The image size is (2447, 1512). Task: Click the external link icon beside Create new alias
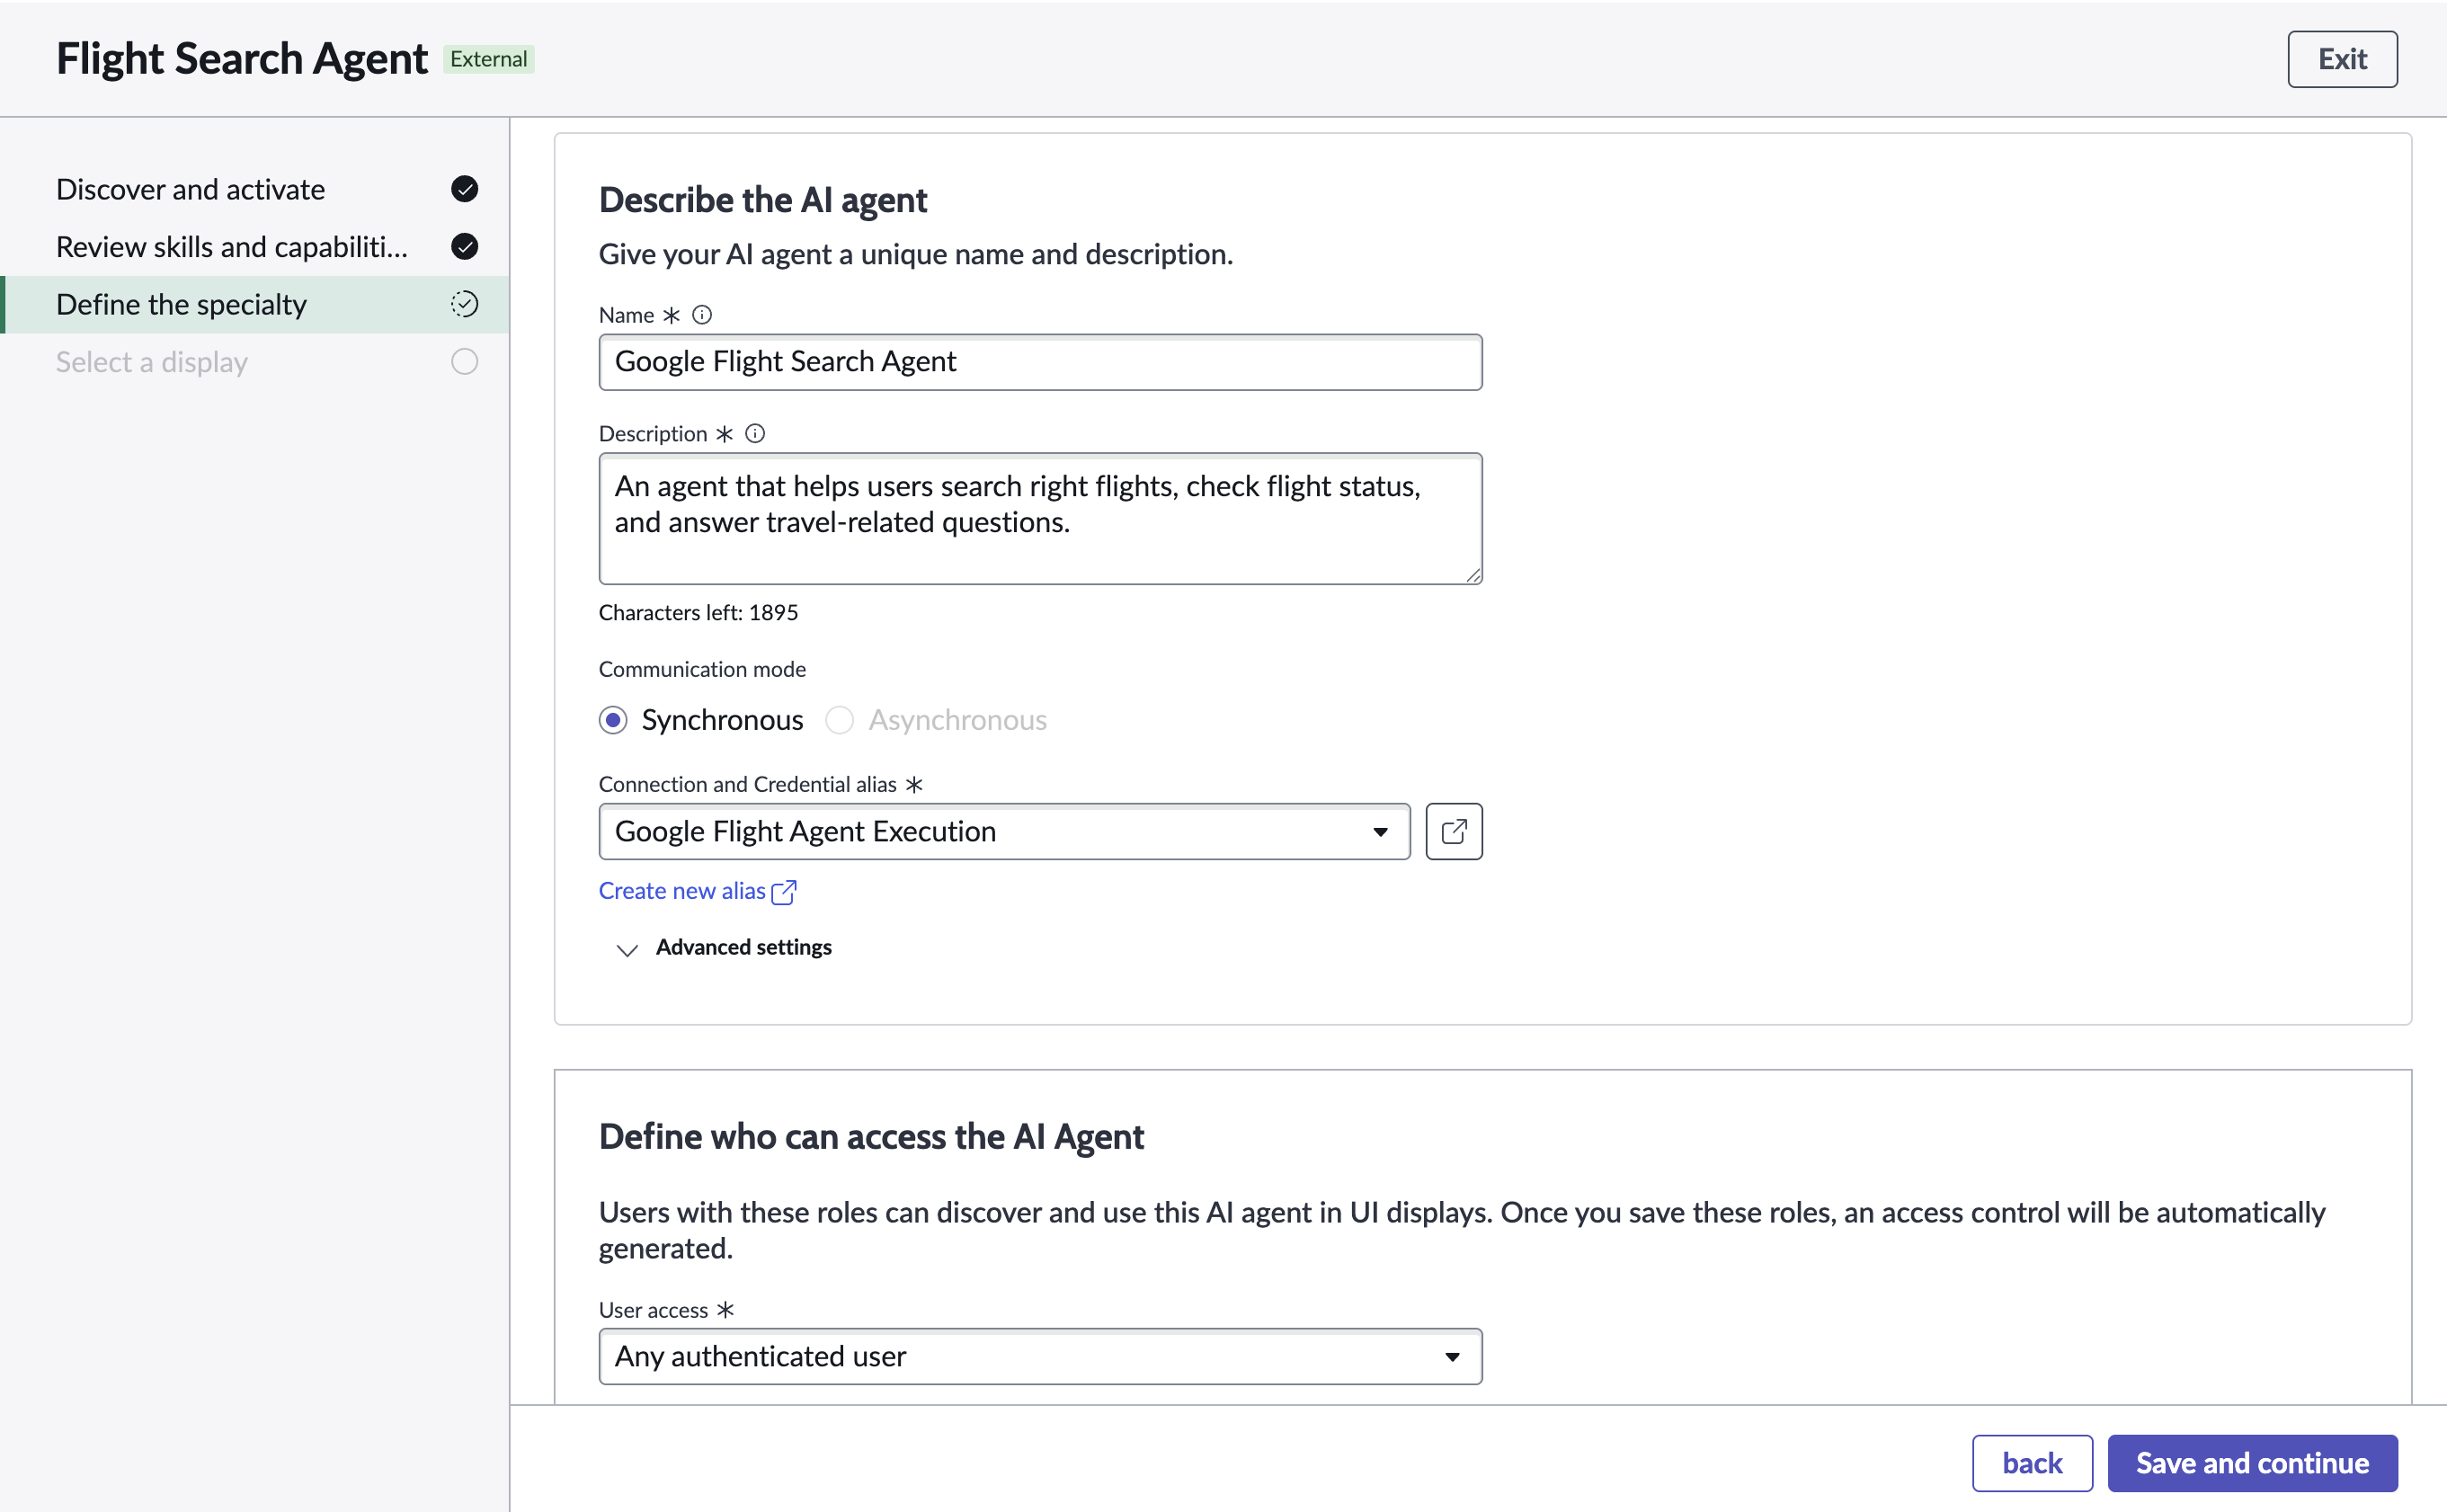[784, 891]
